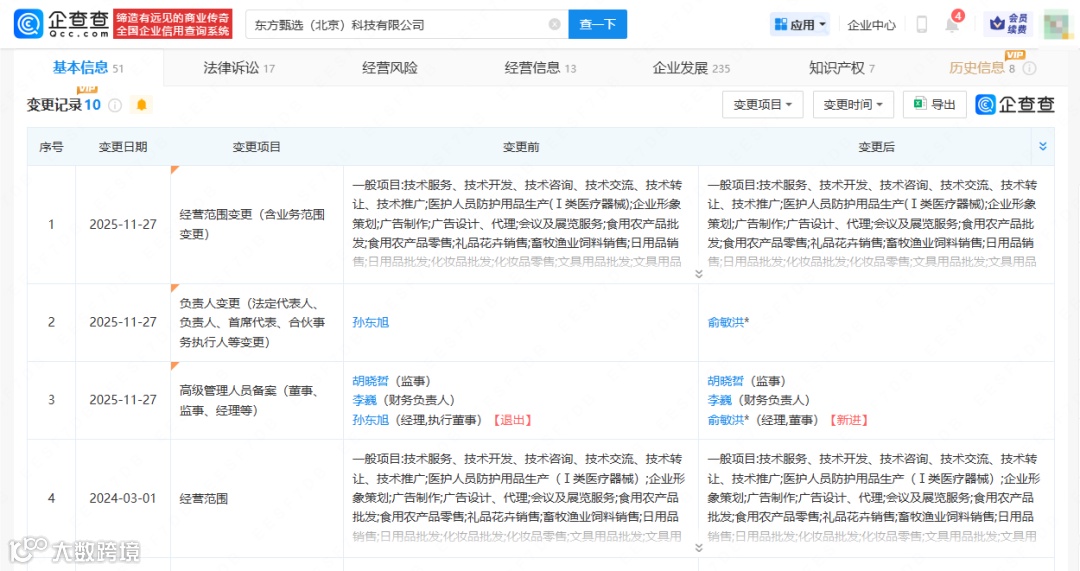Click the 变更项目 column header
This screenshot has width=1080, height=571.
256,147
